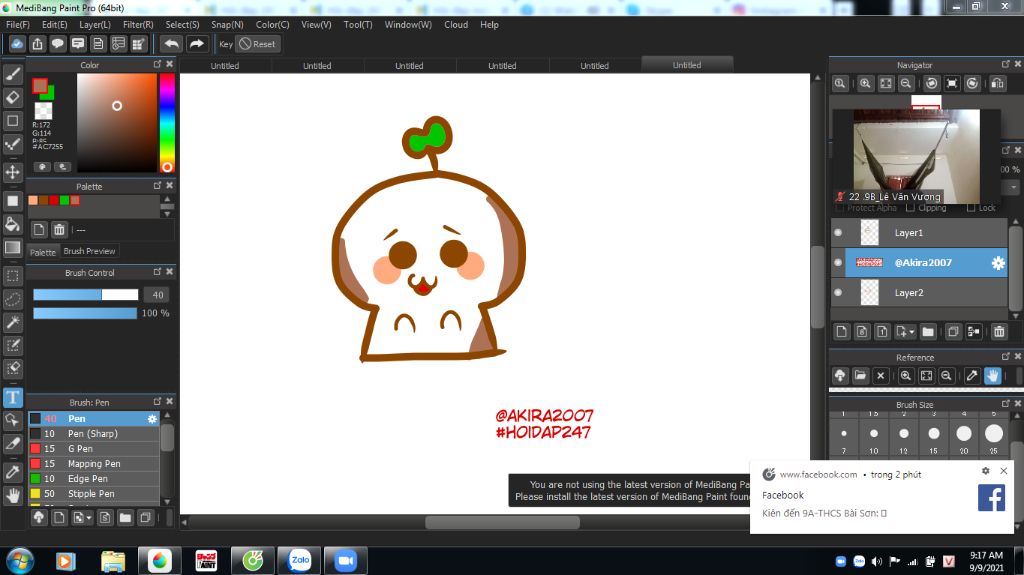Undock the Brush: Pen panel
Image resolution: width=1024 pixels, height=575 pixels.
157,401
